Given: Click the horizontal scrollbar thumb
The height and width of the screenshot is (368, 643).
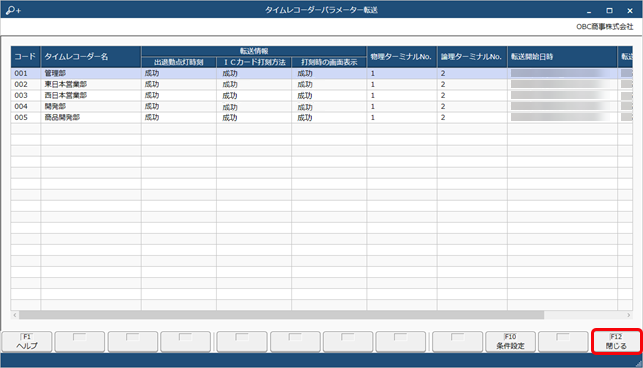Looking at the screenshot, I should tap(281, 315).
